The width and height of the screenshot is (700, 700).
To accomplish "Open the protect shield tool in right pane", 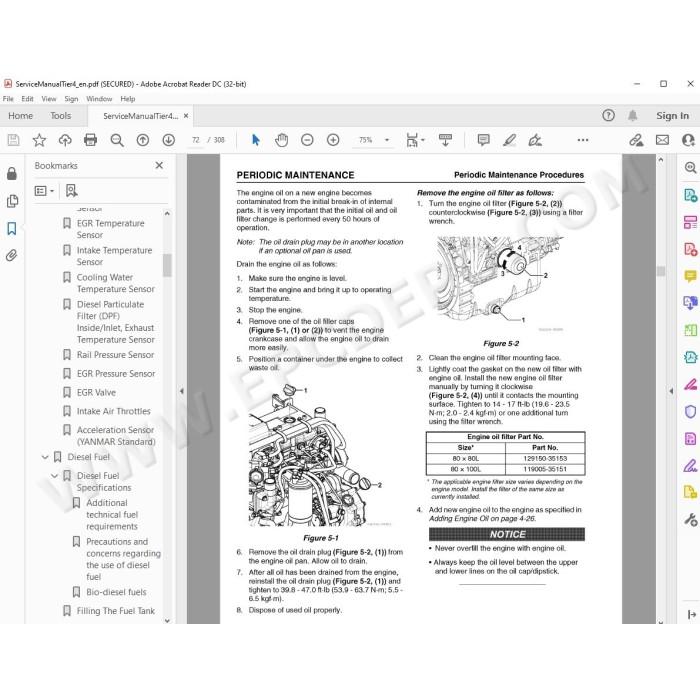I will tap(690, 411).
